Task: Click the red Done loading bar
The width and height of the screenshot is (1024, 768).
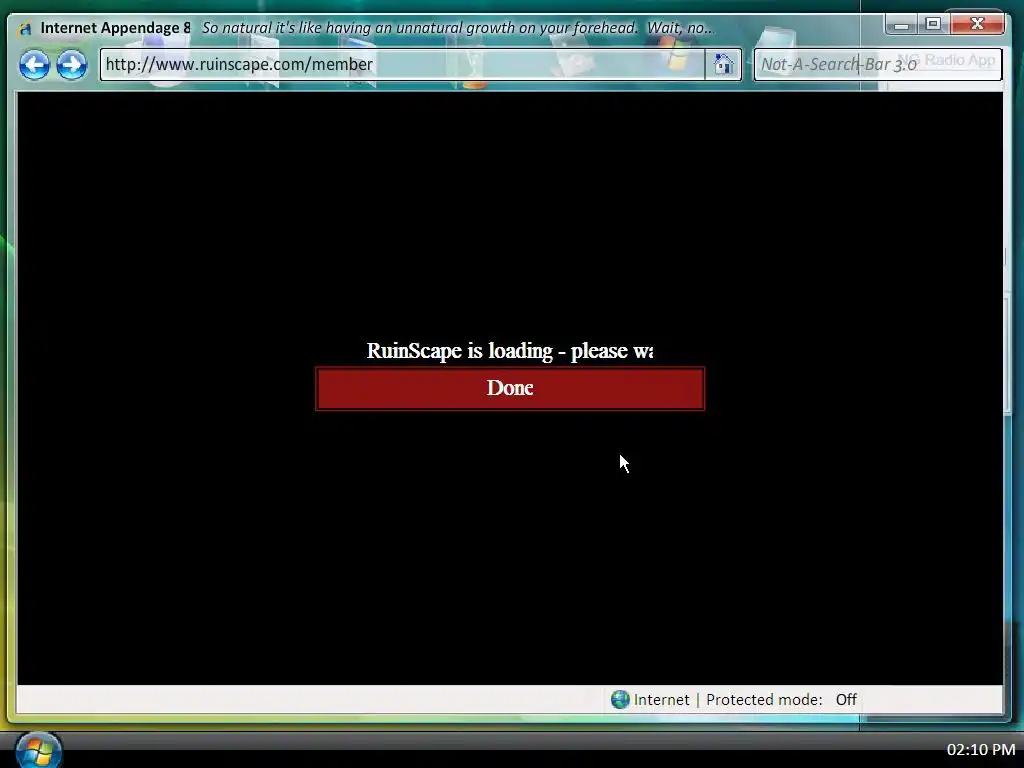Action: coord(510,389)
